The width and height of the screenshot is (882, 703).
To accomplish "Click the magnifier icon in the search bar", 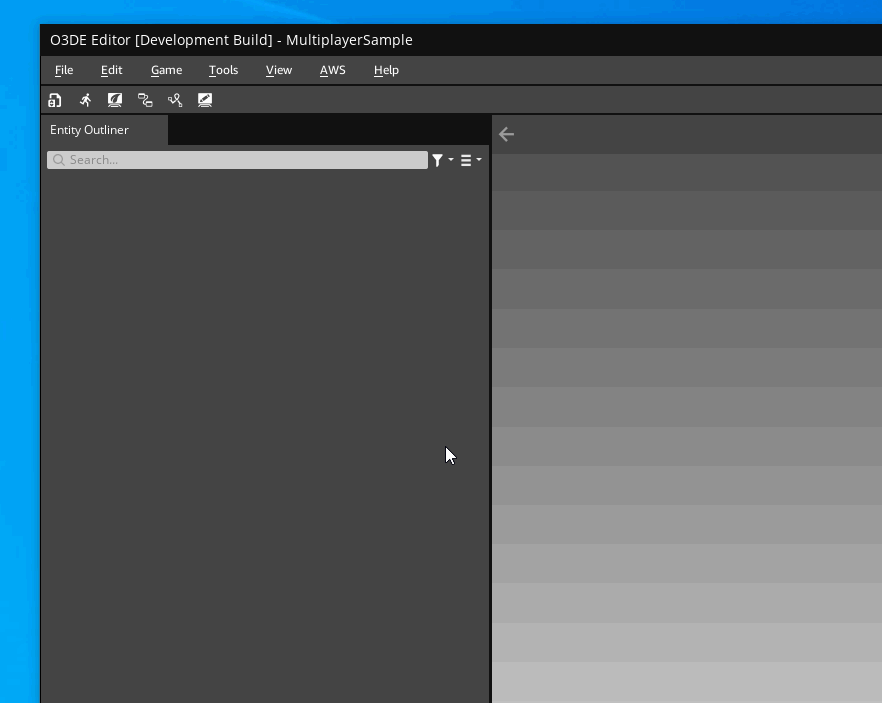I will 59,160.
